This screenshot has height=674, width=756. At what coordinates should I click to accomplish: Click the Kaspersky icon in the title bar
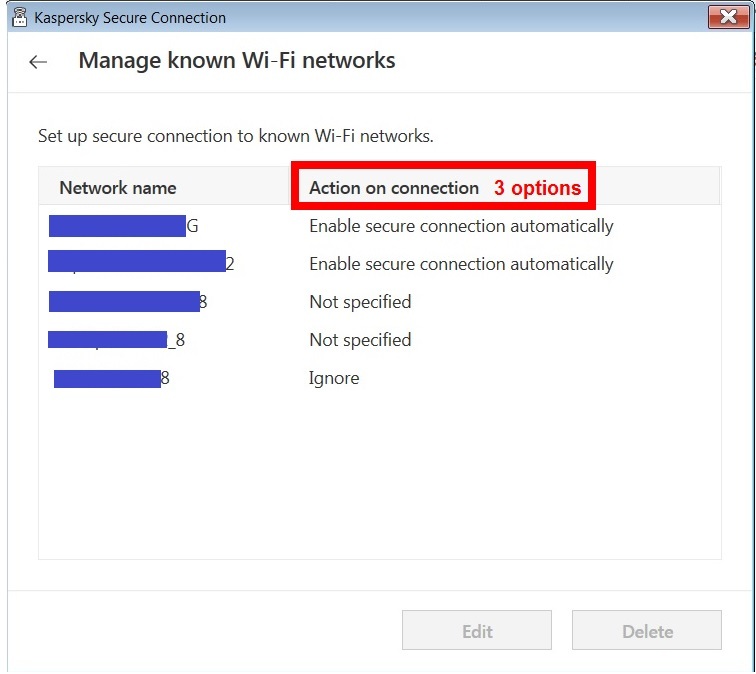coord(19,17)
